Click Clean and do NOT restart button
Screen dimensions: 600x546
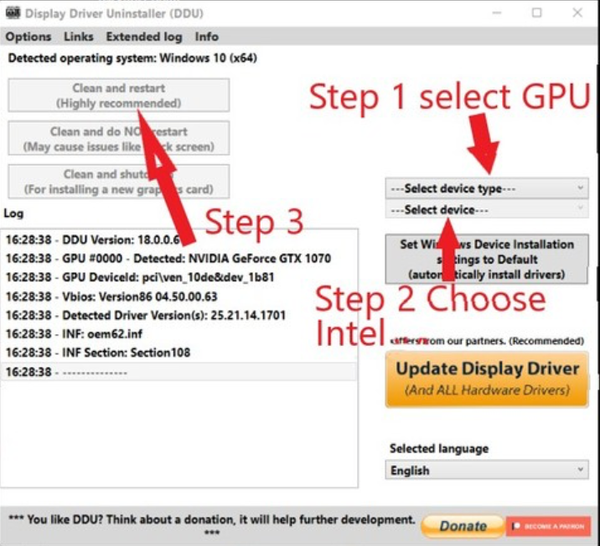(x=119, y=139)
